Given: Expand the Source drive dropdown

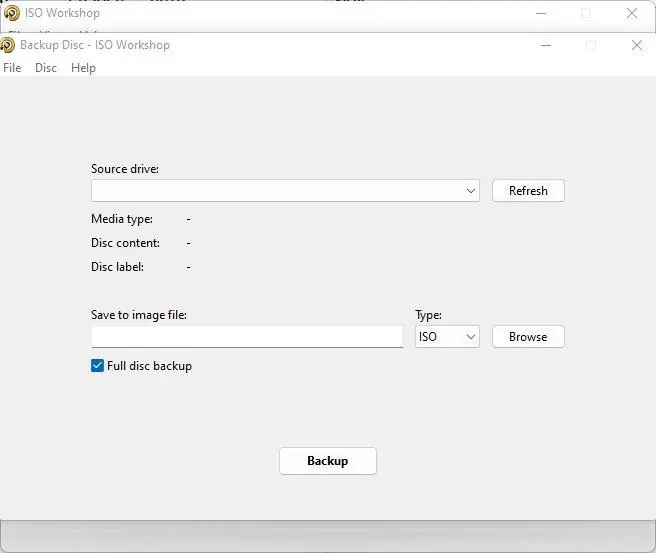Looking at the screenshot, I should pyautogui.click(x=285, y=191).
